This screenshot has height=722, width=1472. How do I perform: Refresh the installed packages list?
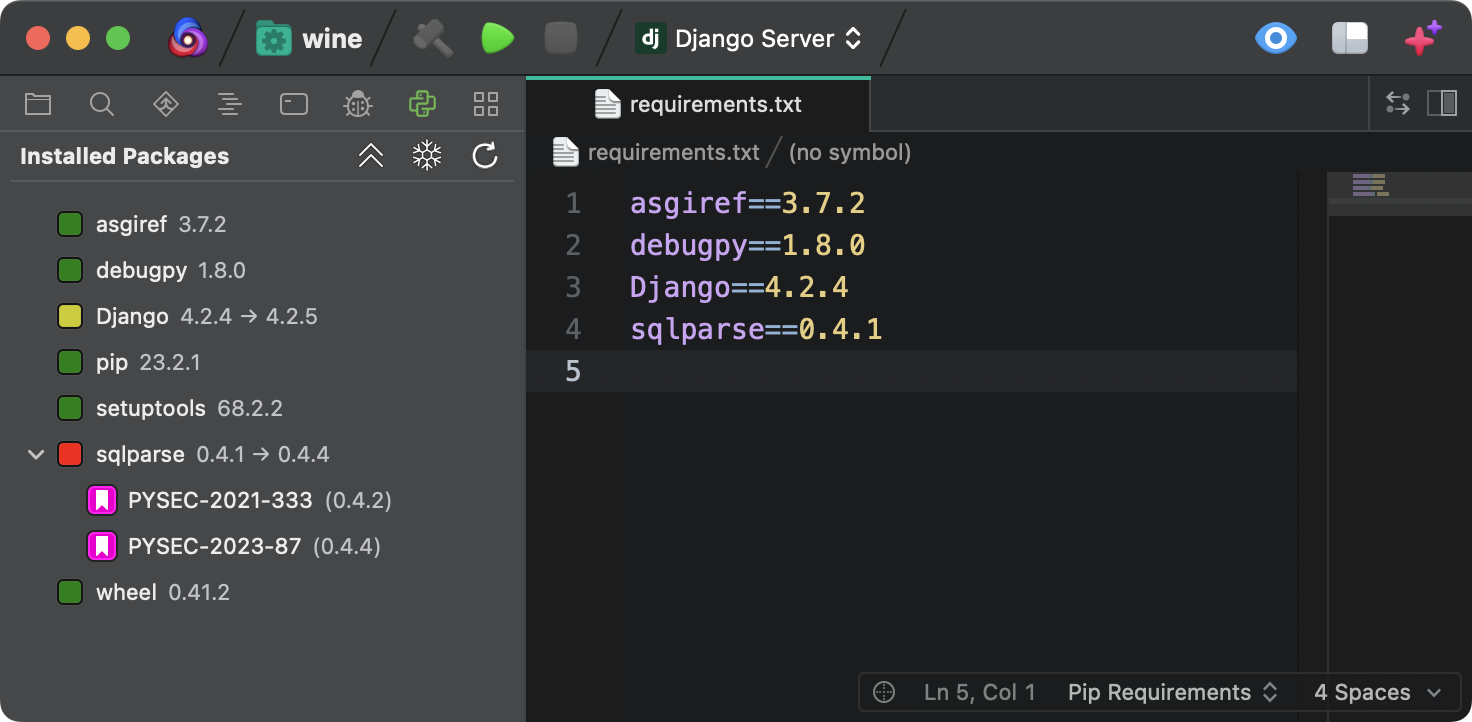484,155
